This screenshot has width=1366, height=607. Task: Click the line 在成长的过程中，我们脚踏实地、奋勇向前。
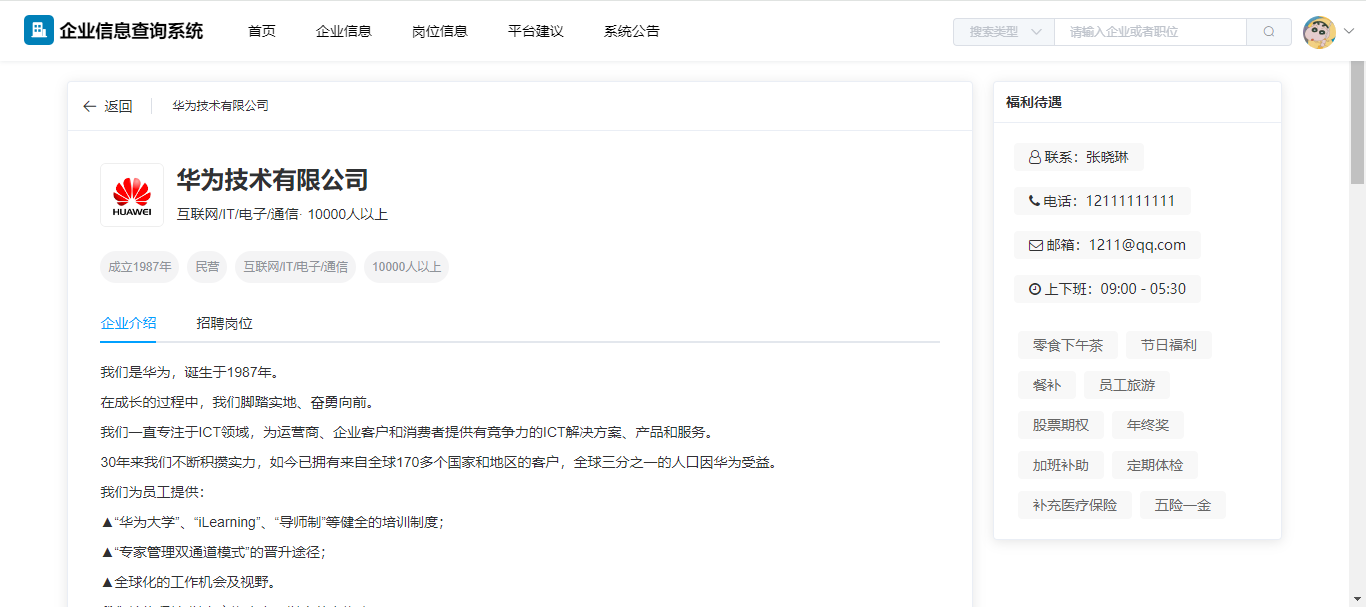(239, 403)
